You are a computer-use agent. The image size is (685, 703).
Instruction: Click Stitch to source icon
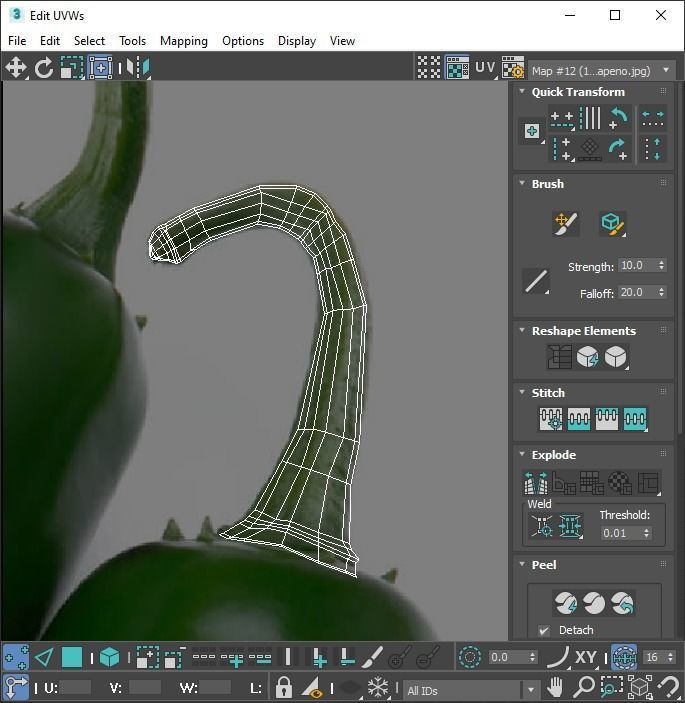607,419
